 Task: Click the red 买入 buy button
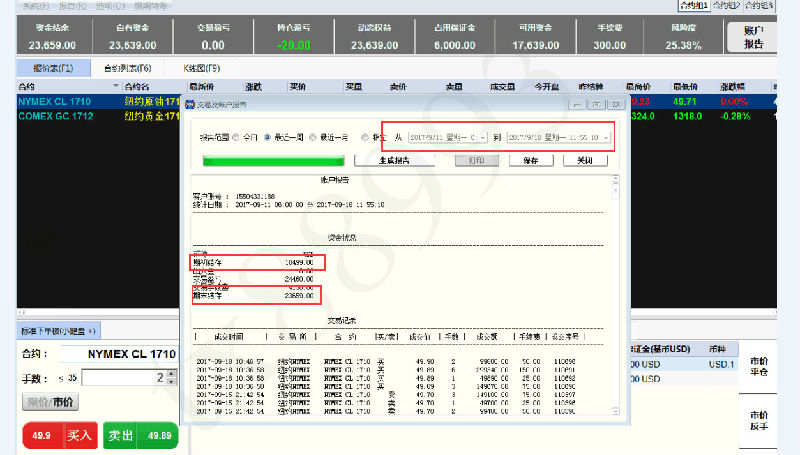coord(60,436)
